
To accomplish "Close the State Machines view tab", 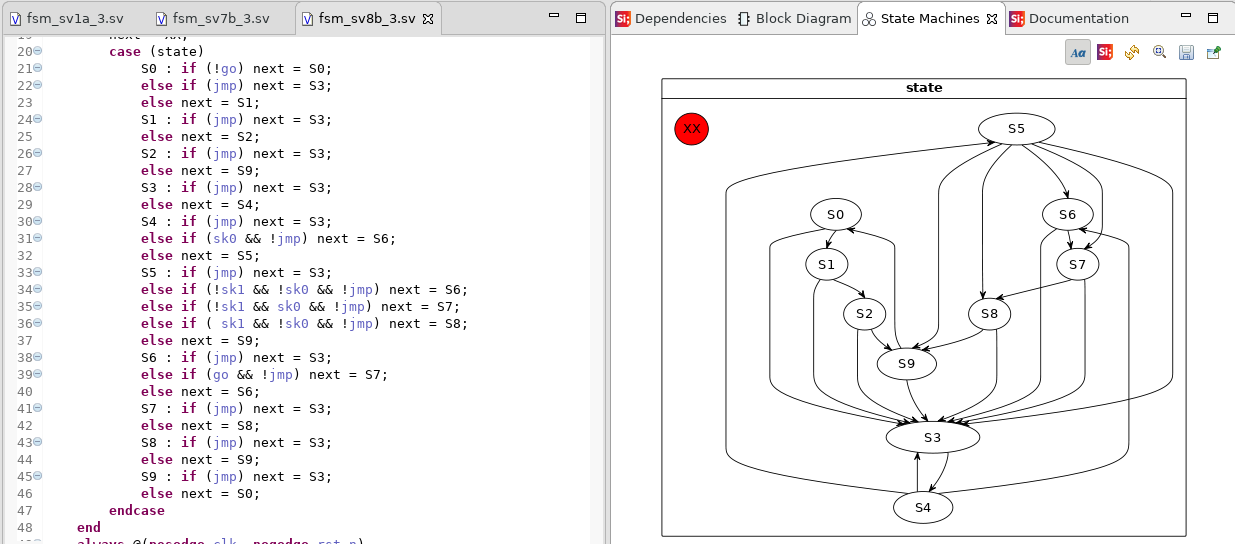I will click(x=991, y=19).
